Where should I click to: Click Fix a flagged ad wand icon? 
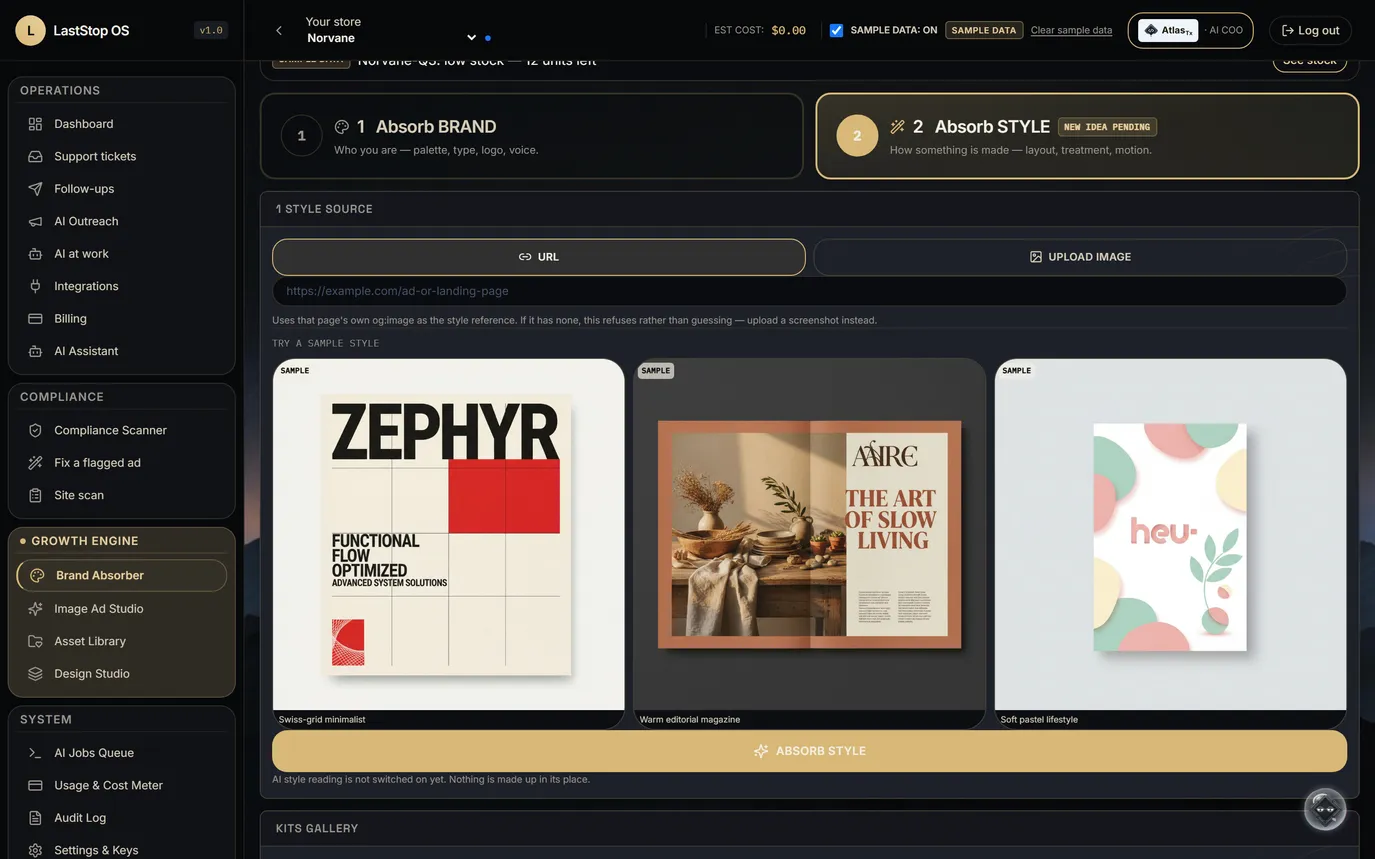click(35, 463)
